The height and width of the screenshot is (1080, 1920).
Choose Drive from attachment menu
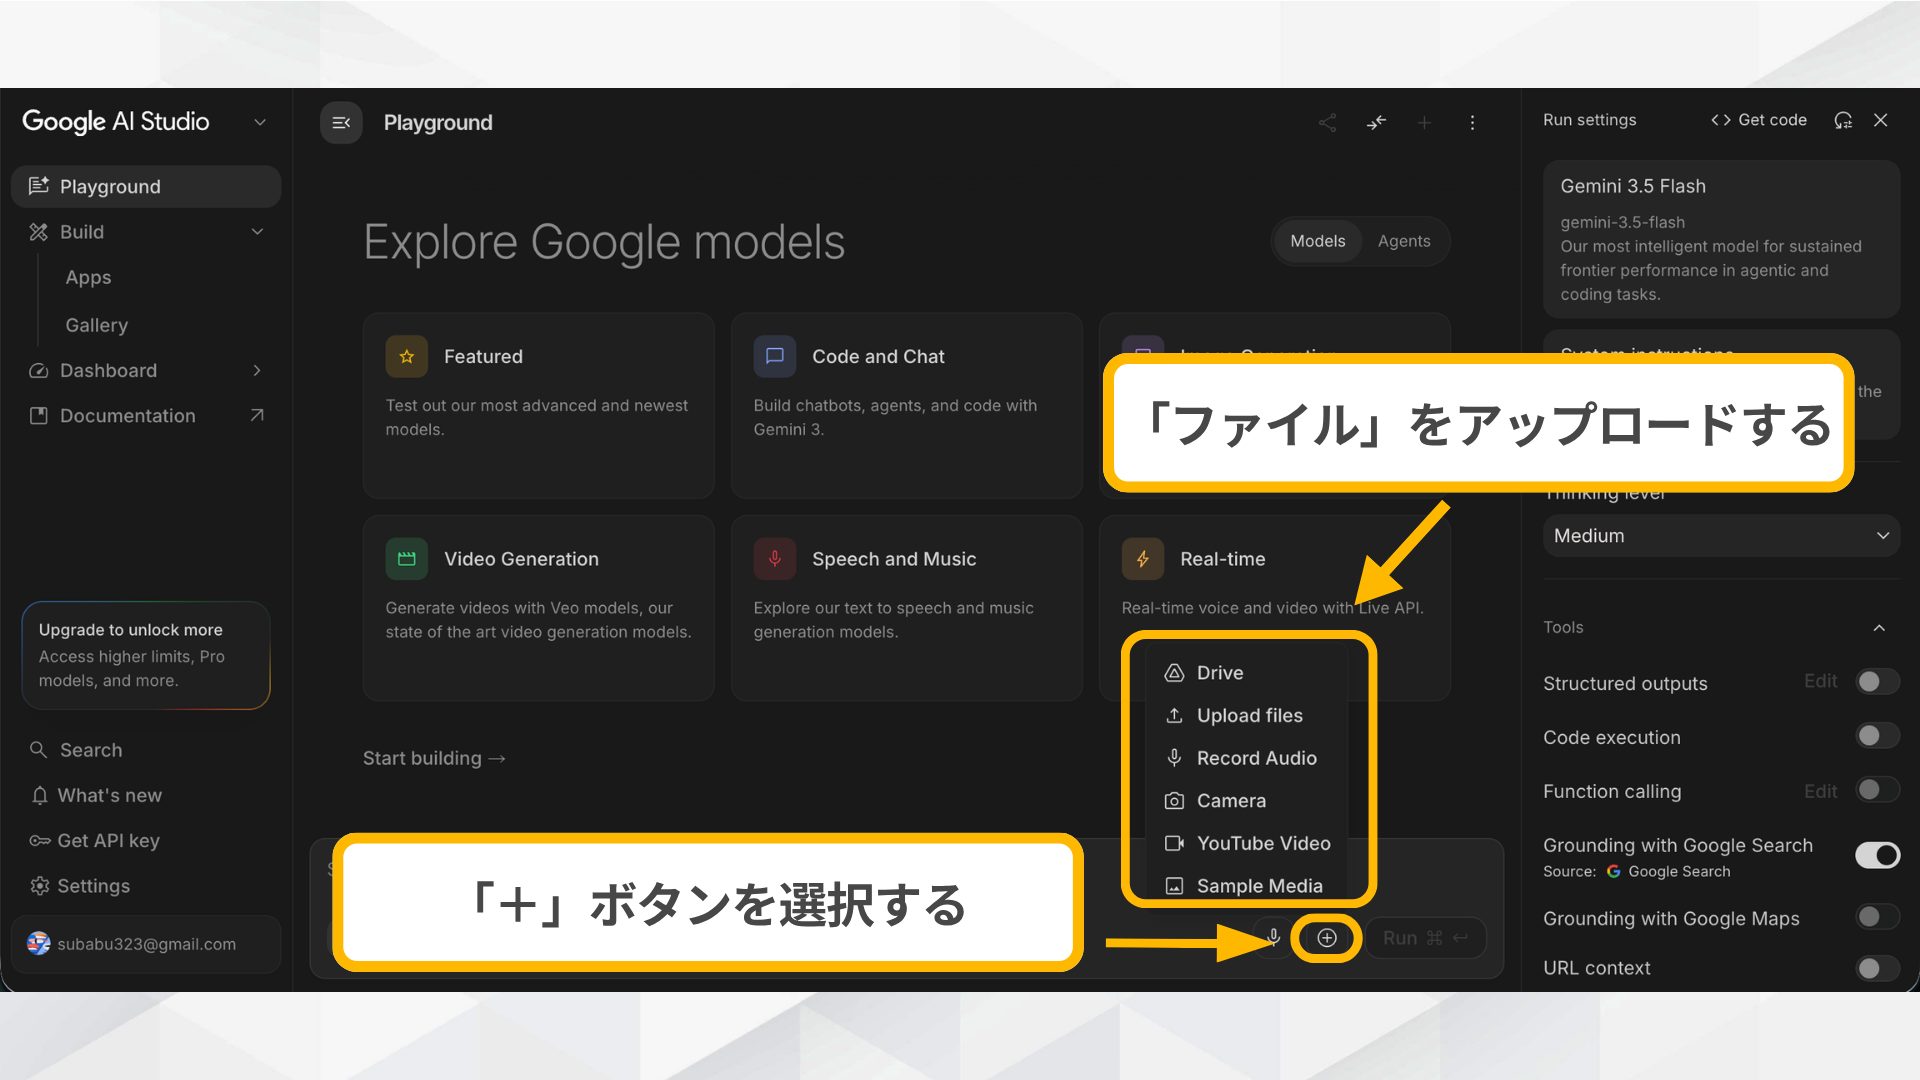1246,673
